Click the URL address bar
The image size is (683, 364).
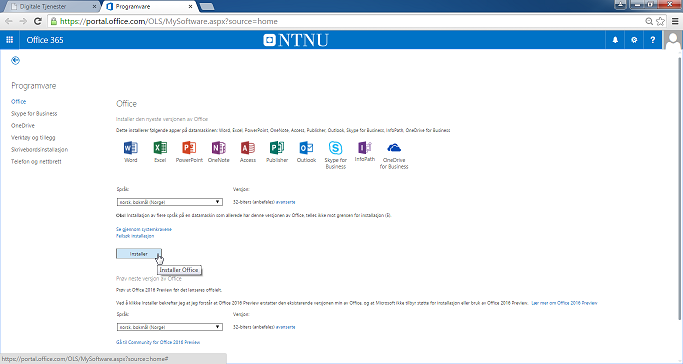pos(348,21)
